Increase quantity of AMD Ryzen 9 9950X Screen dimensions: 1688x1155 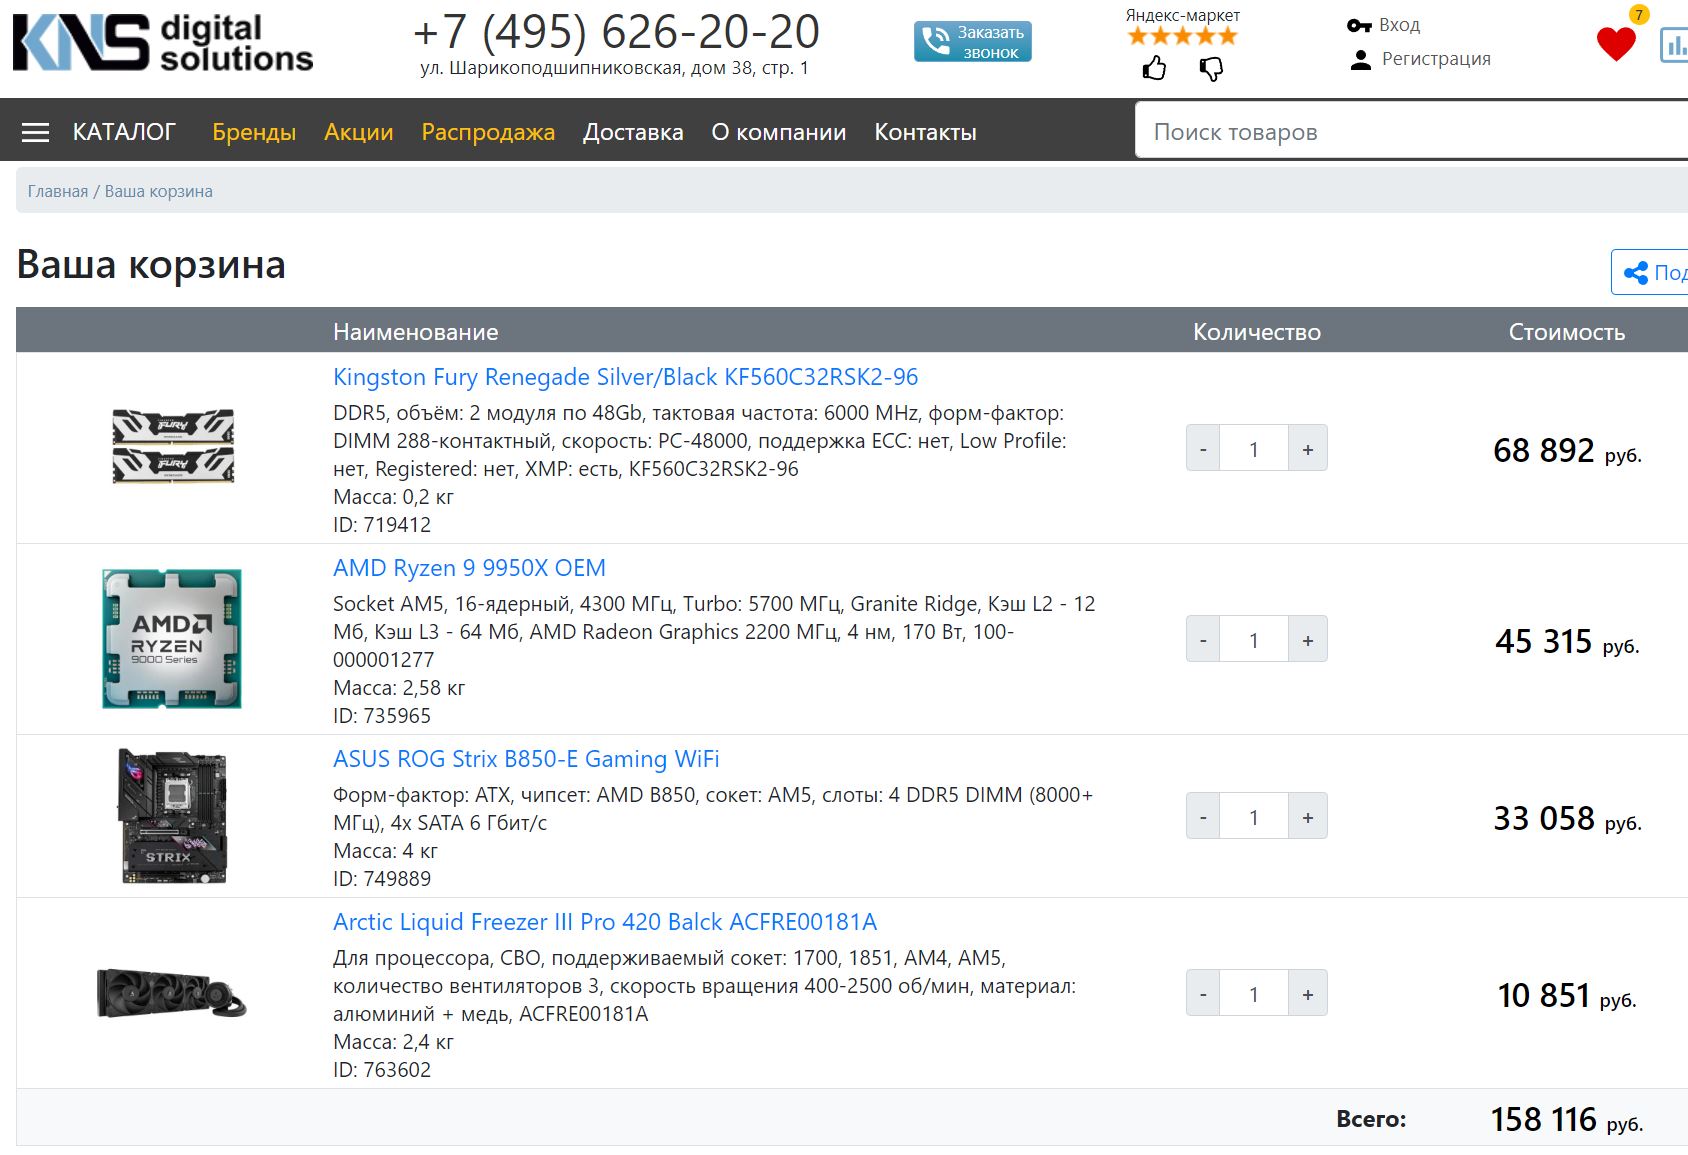(1307, 640)
